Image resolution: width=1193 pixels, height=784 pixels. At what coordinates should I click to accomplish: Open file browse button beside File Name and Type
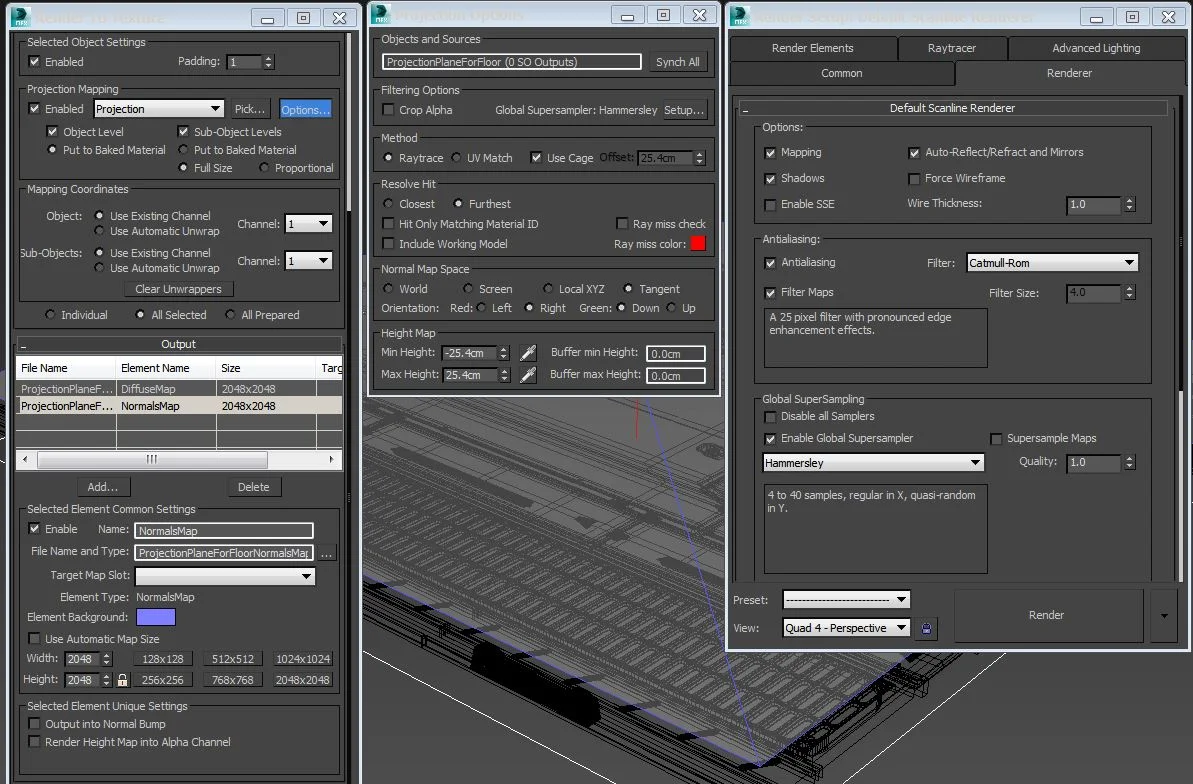[326, 553]
